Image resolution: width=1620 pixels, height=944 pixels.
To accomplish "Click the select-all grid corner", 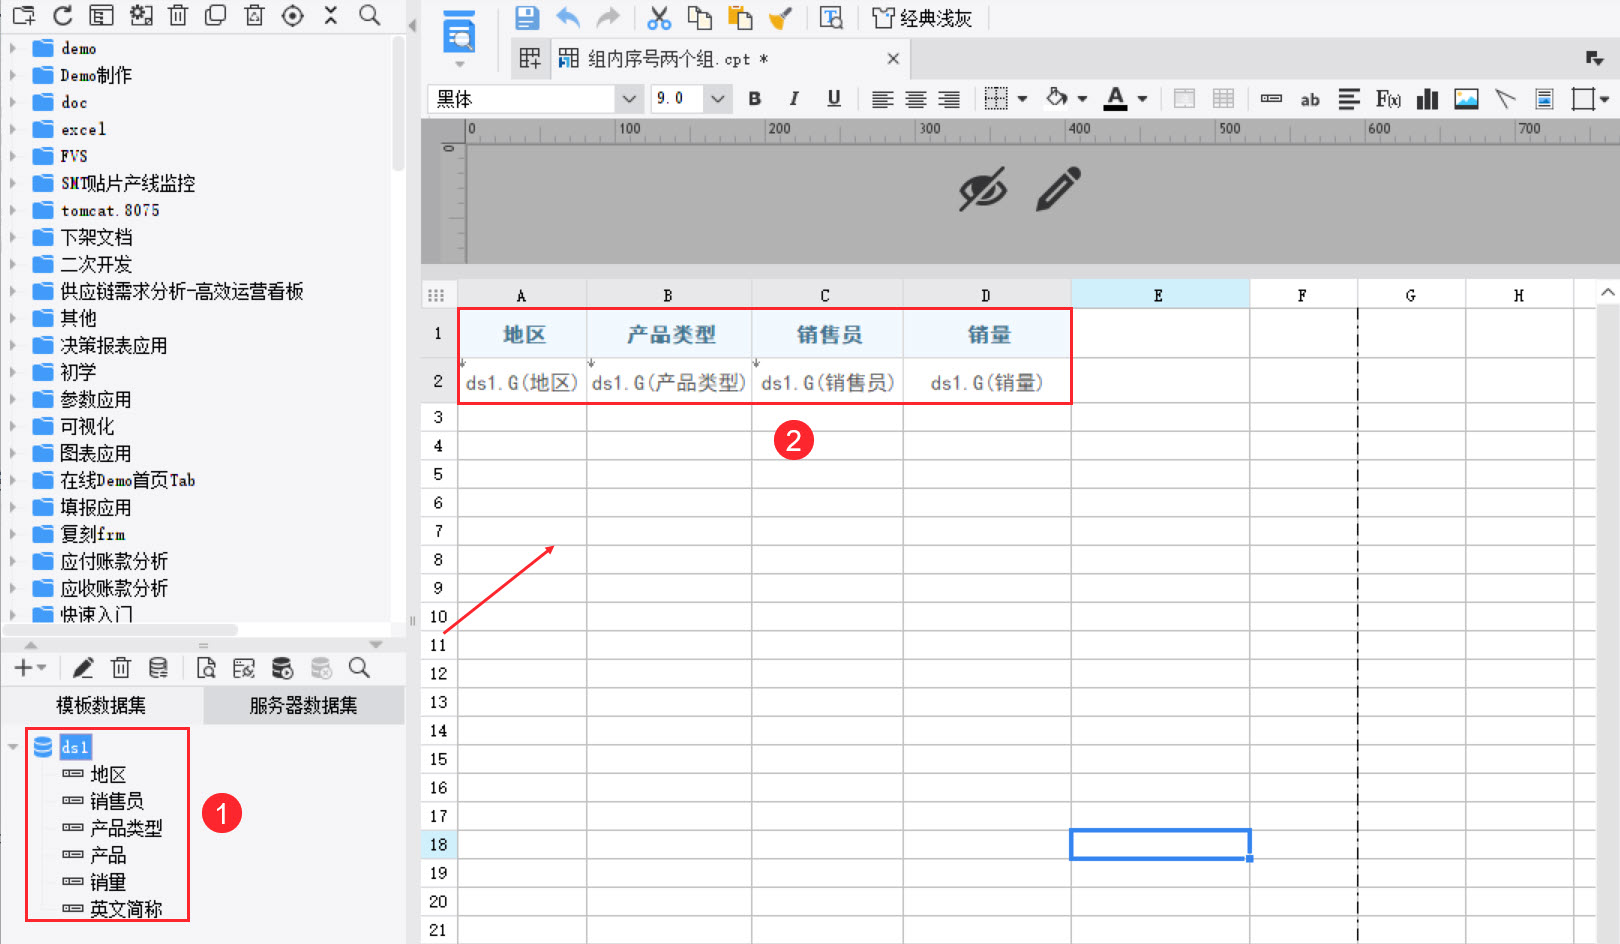I will (436, 295).
